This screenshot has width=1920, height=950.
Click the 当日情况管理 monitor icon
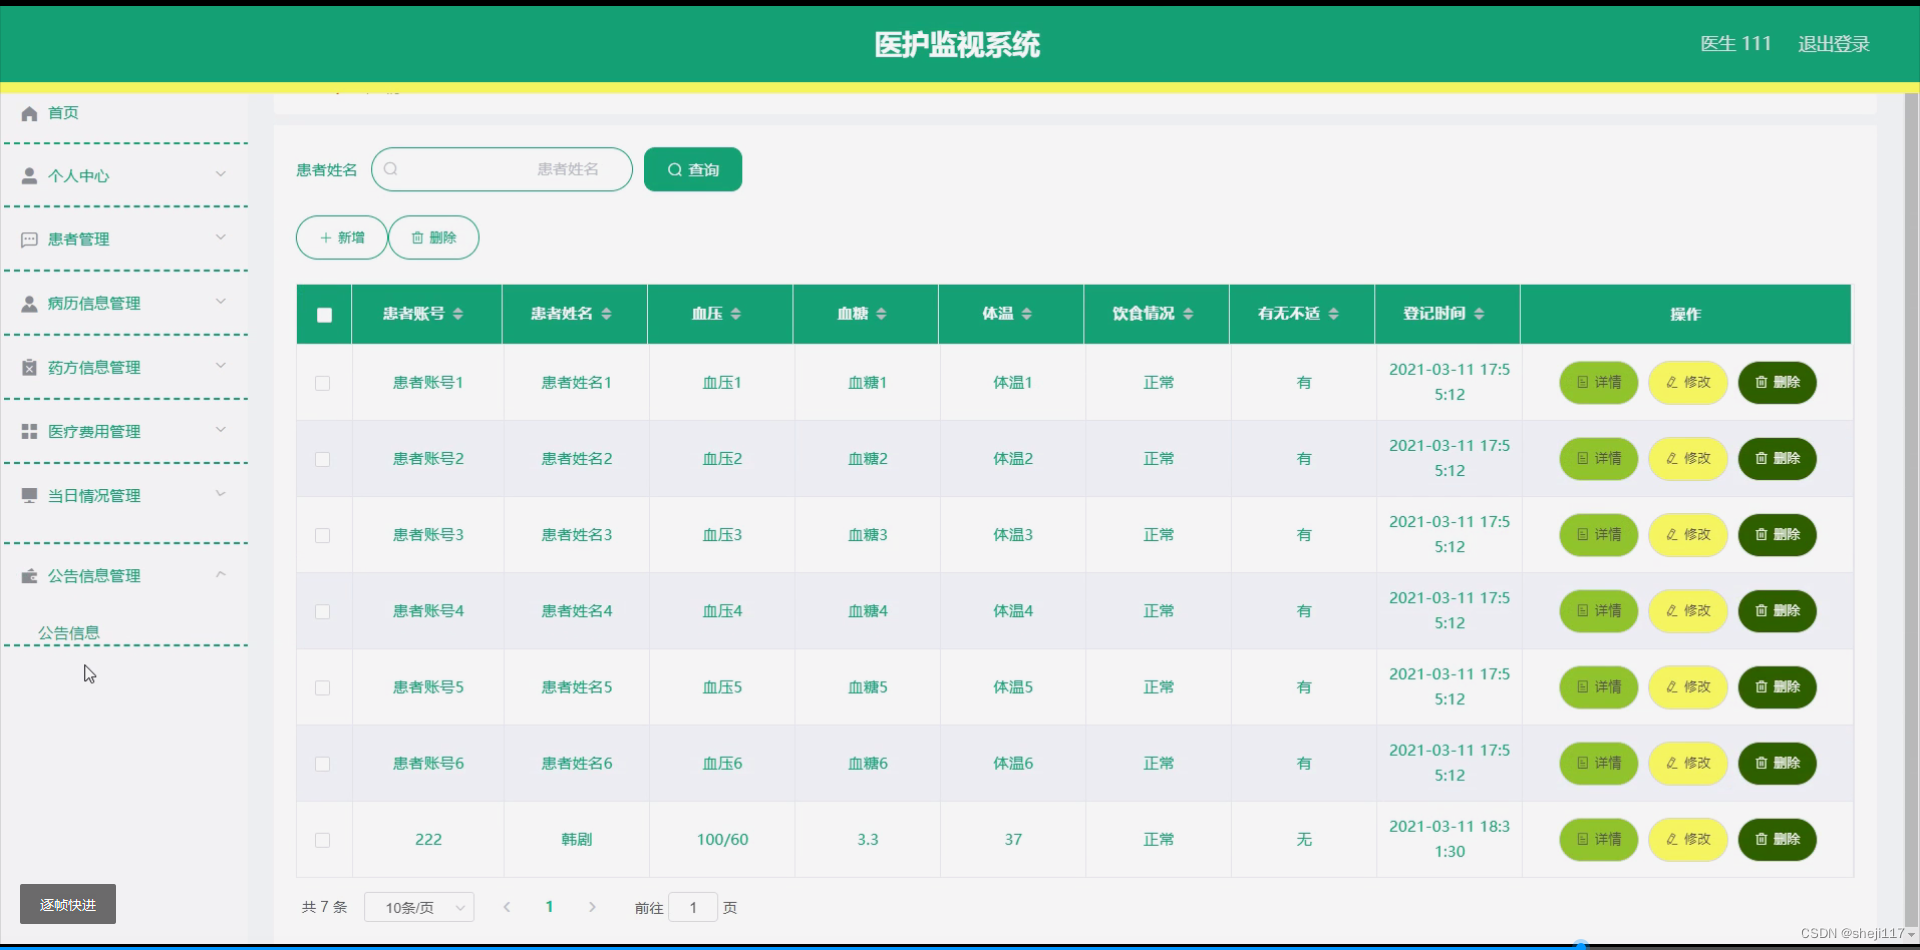pos(28,495)
